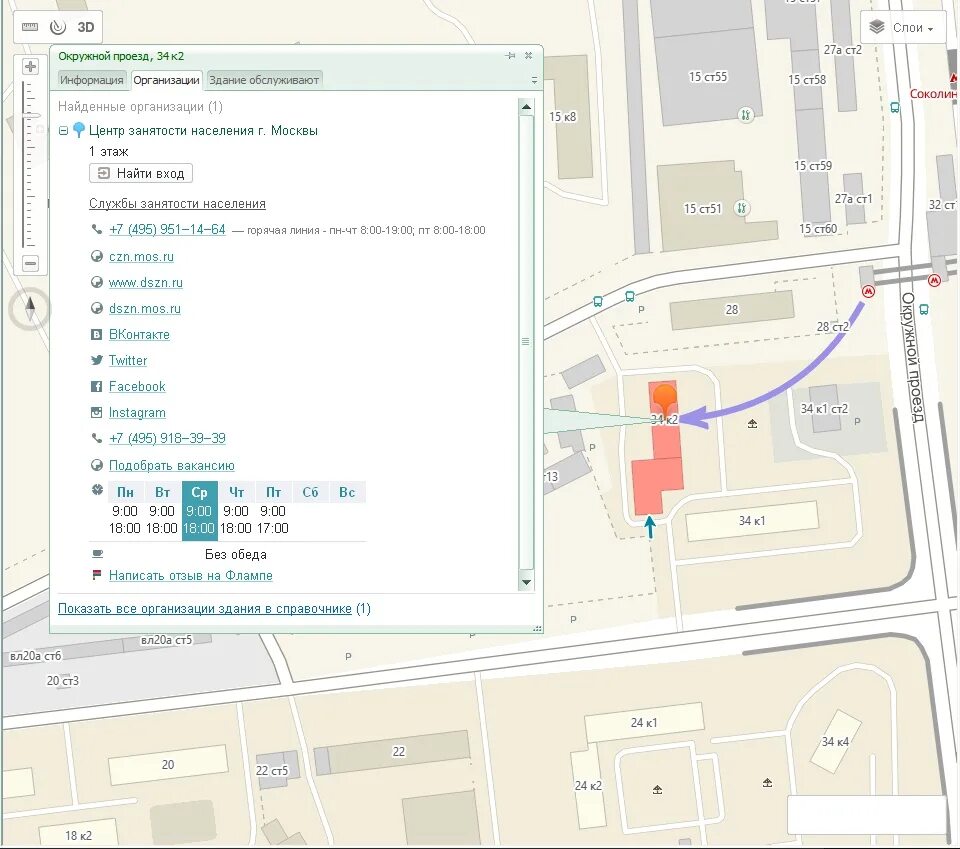Viewport: 960px width, 849px height.
Task: Click building 24 к1 on the map
Action: point(644,722)
